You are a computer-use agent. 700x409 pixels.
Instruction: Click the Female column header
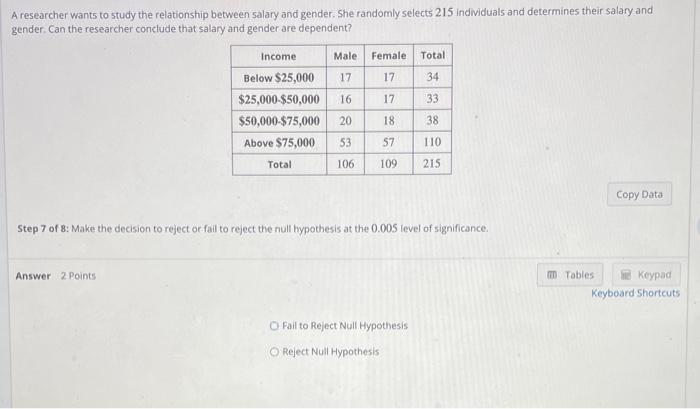389,56
